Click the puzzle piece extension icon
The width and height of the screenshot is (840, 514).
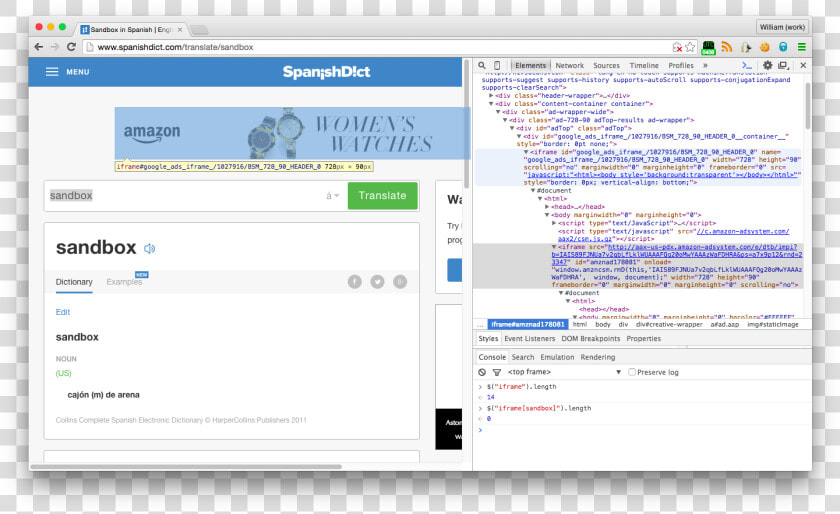(x=746, y=47)
